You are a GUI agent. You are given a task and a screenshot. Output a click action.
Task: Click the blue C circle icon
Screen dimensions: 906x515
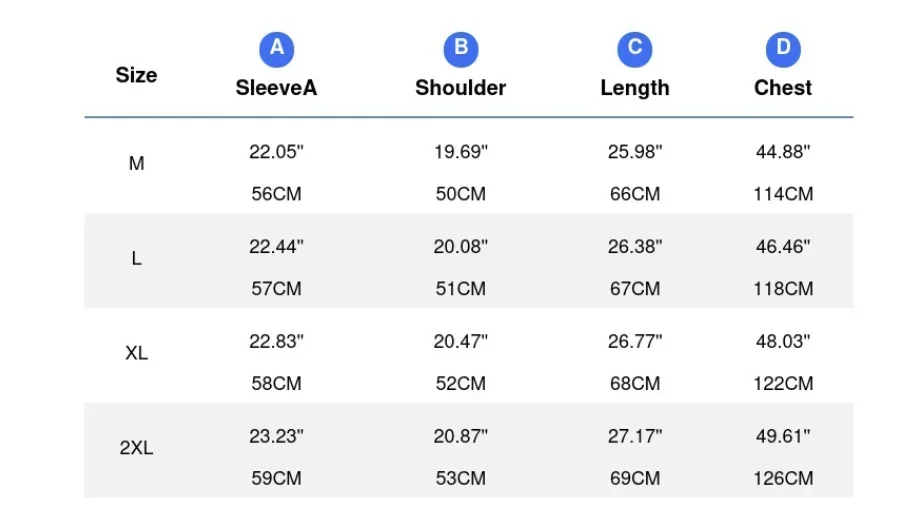(x=634, y=49)
